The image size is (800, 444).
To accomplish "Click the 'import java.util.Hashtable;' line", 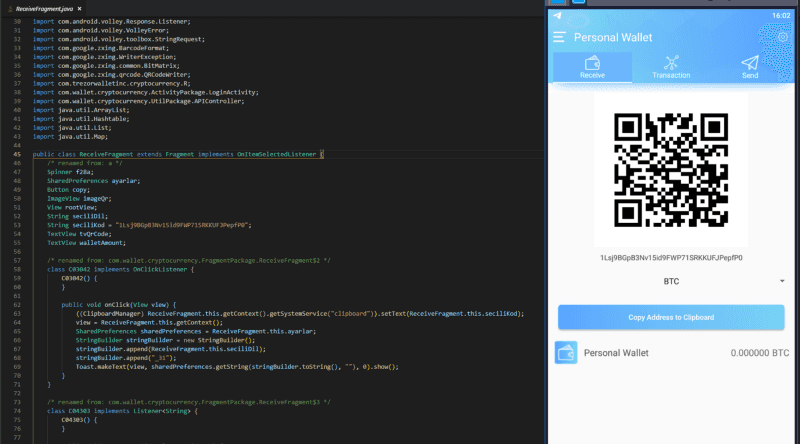I will 81,119.
